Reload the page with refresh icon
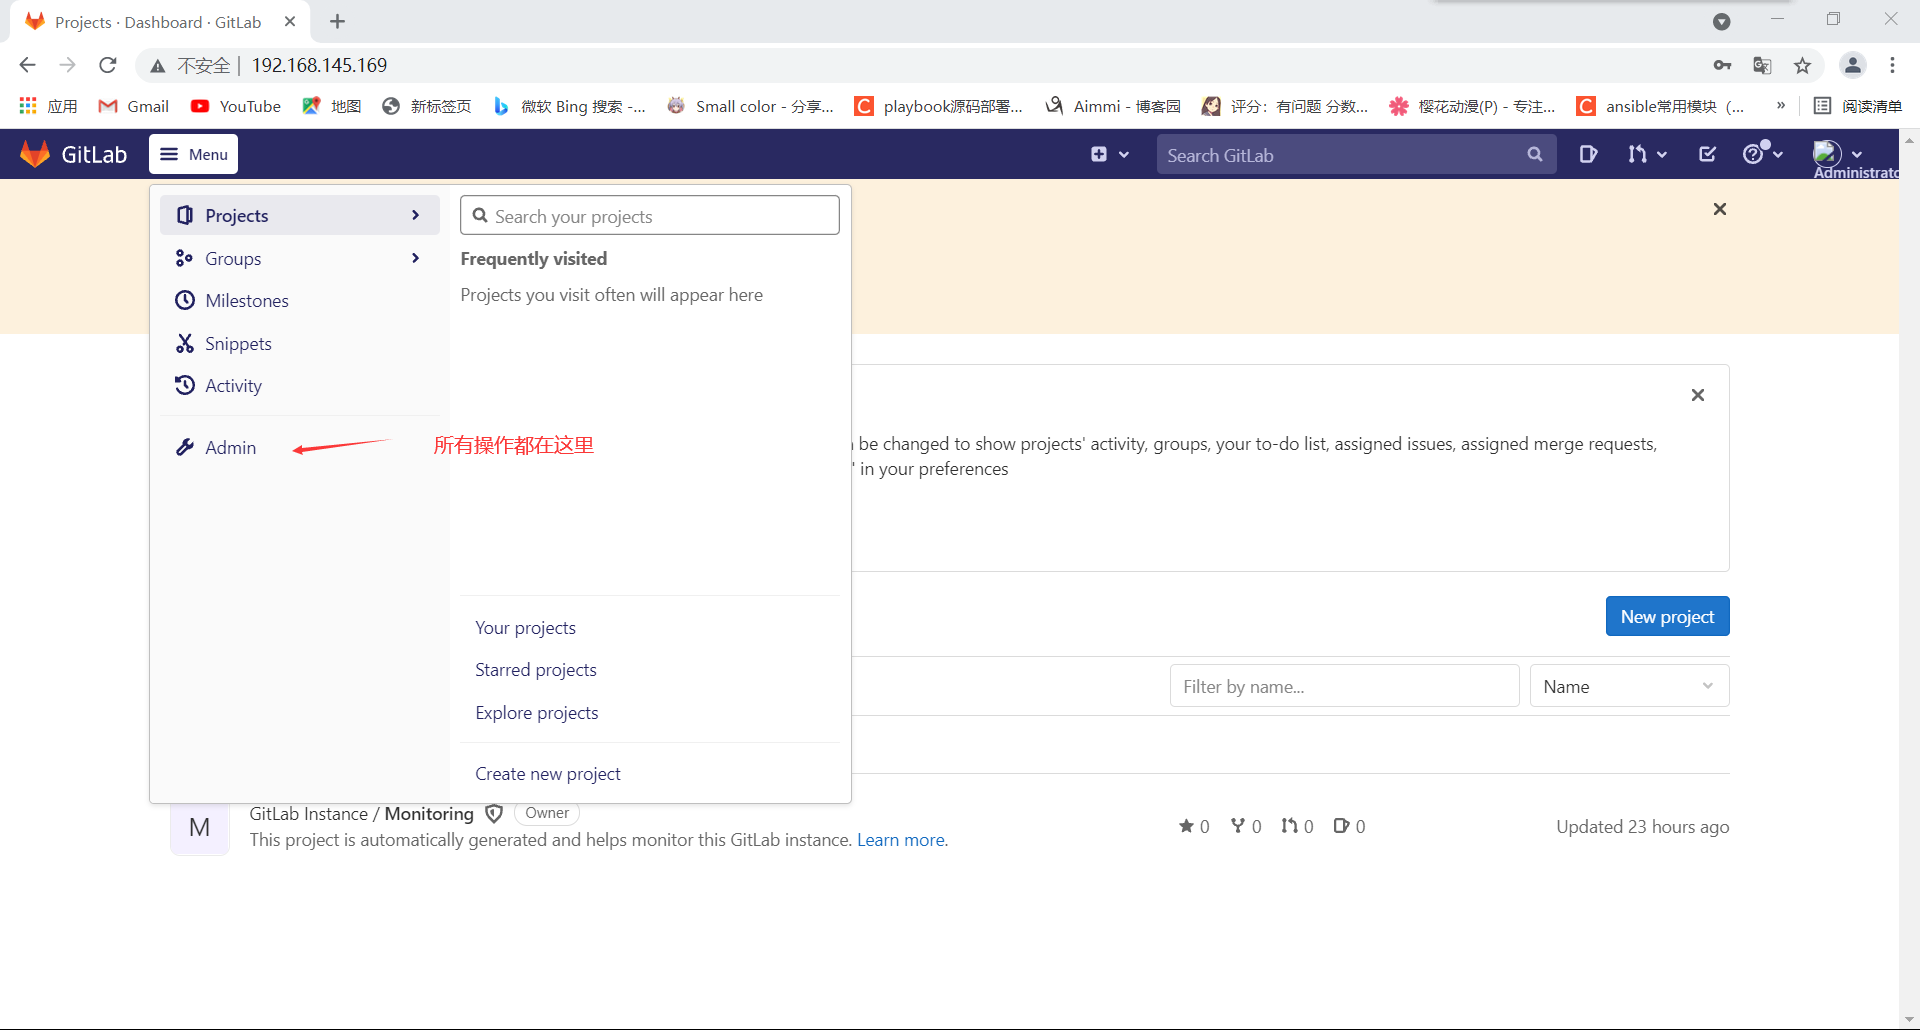The width and height of the screenshot is (1920, 1030). tap(108, 65)
